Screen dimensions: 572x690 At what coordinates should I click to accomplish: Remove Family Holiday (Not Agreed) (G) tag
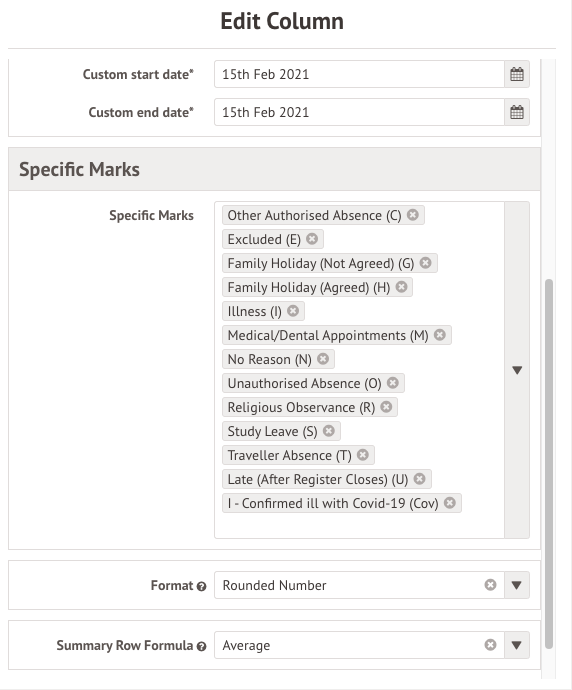[425, 263]
